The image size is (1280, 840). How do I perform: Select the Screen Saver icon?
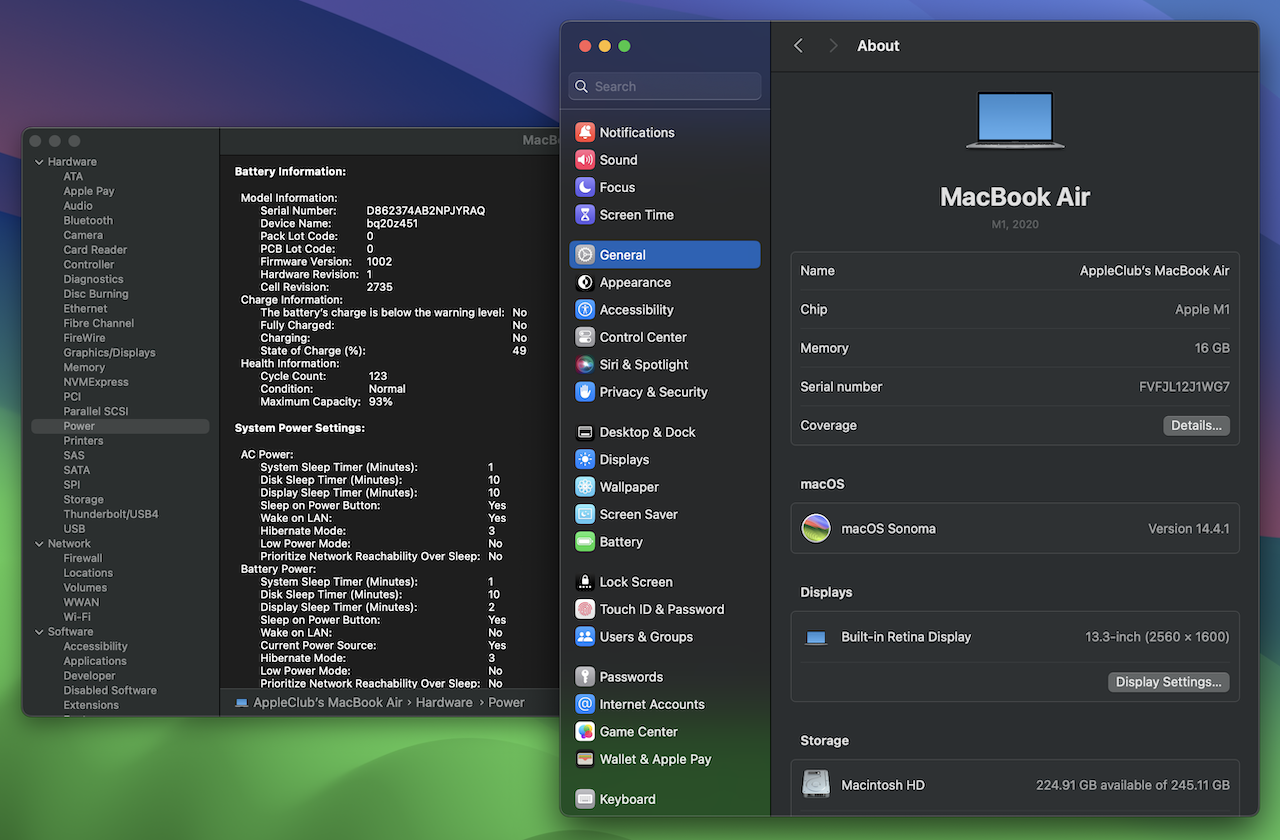(585, 514)
